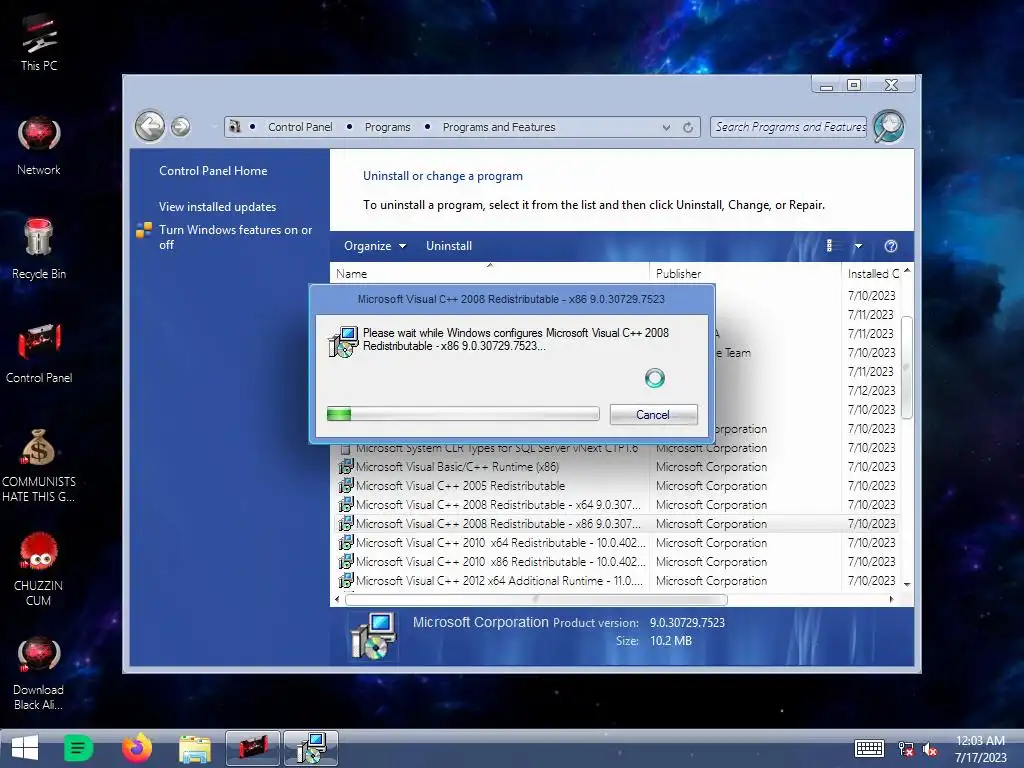Screen dimensions: 1024x768
Task: Click the Windows Start button
Action: pos(25,748)
